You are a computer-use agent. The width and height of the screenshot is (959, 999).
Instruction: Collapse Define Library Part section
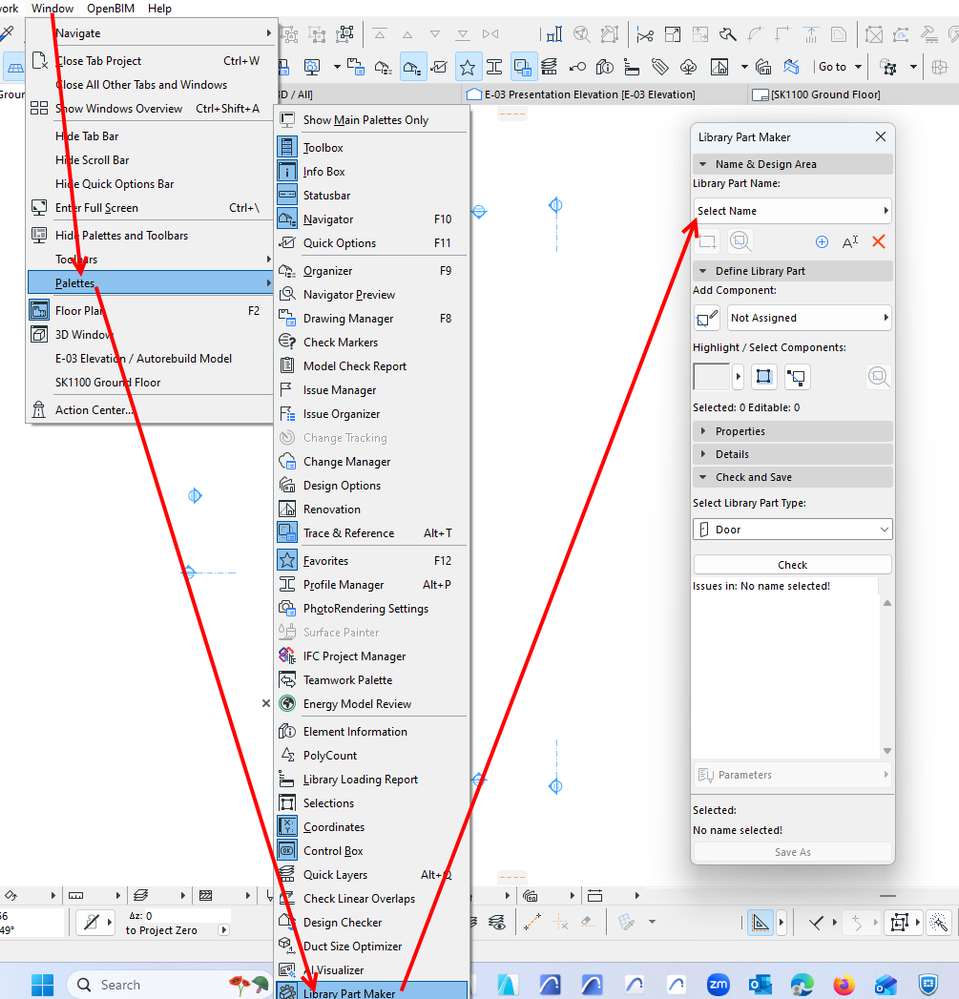click(792, 271)
